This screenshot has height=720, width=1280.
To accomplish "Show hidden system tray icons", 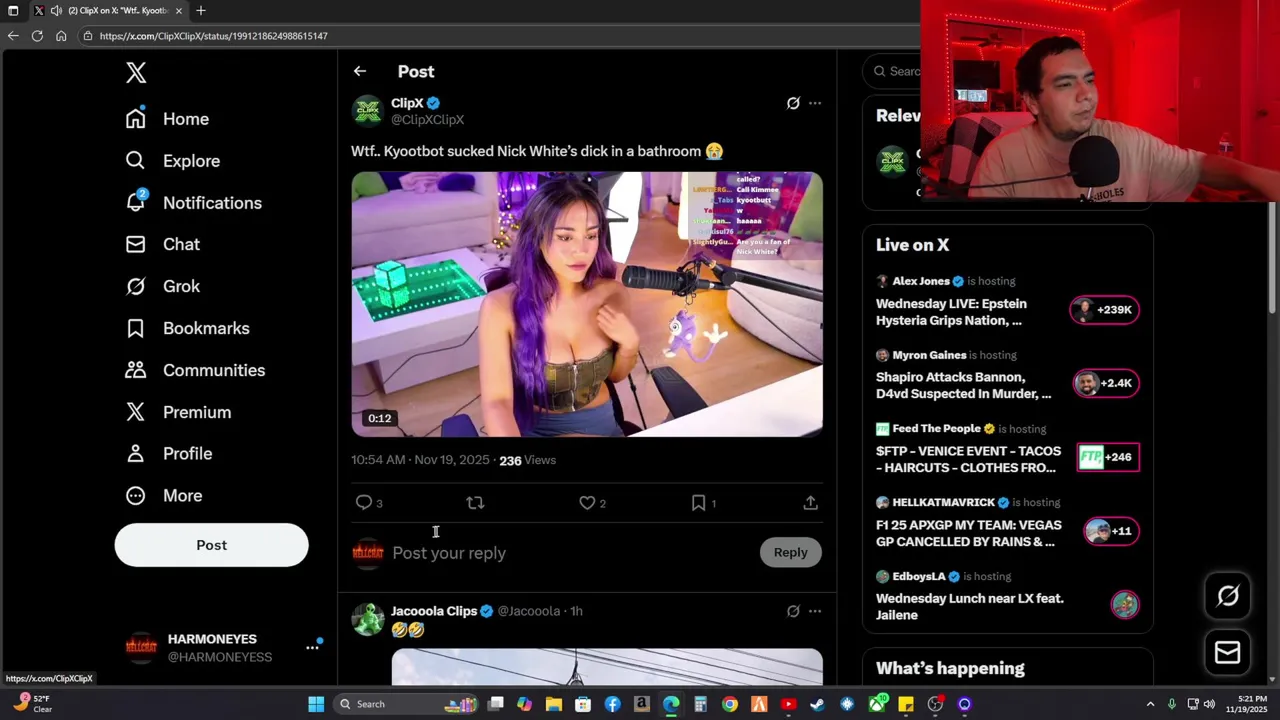I will [1150, 704].
